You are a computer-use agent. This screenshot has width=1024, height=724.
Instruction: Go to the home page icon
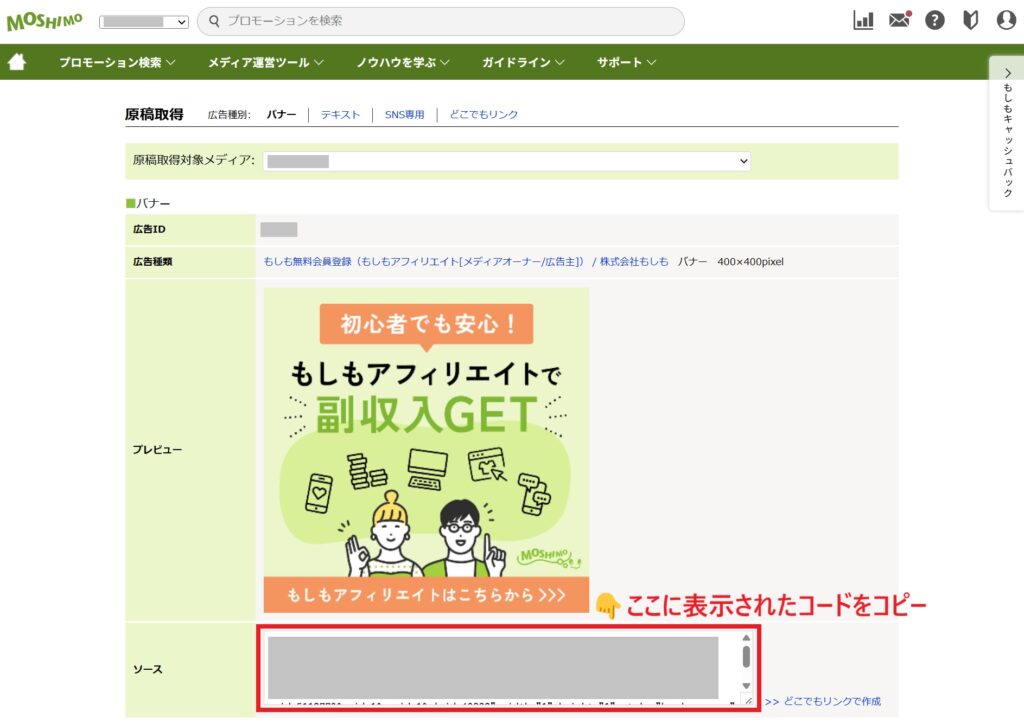(x=17, y=62)
